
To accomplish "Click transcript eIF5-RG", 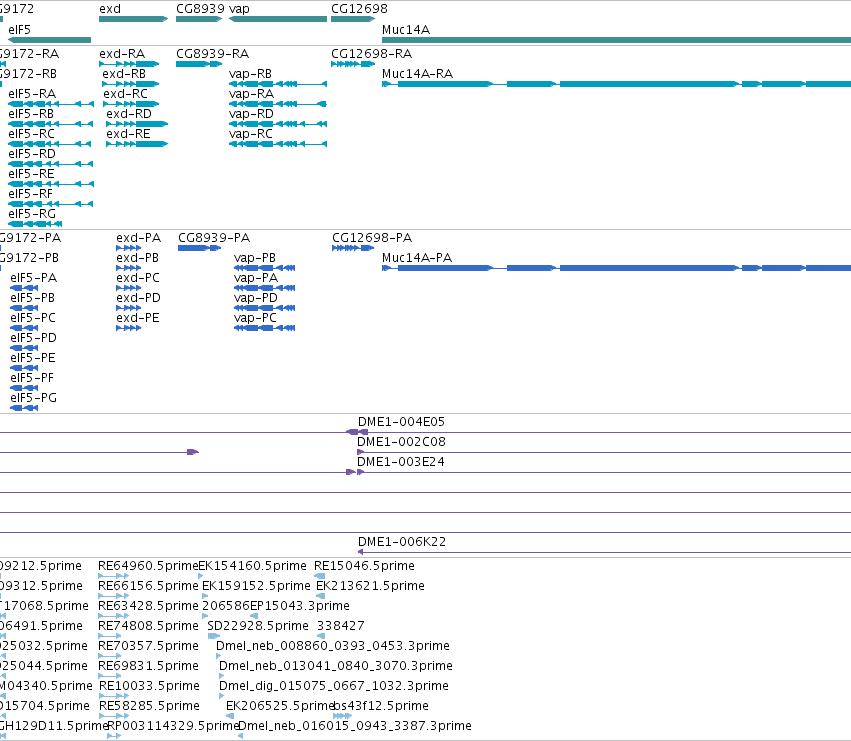I will coord(35,225).
